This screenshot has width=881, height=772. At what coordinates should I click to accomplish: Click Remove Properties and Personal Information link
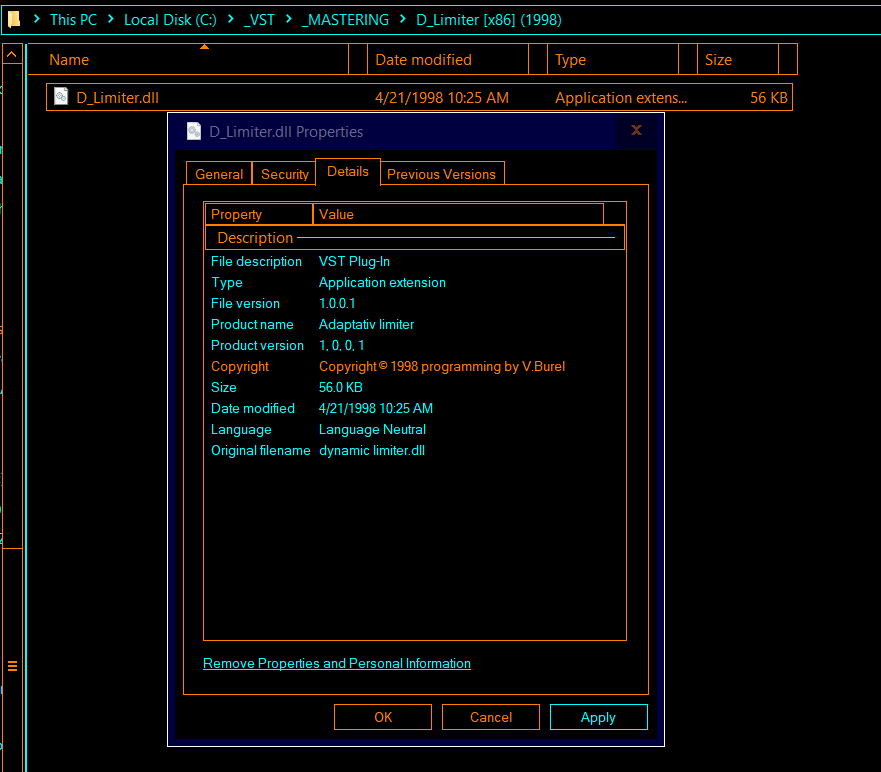pyautogui.click(x=337, y=664)
